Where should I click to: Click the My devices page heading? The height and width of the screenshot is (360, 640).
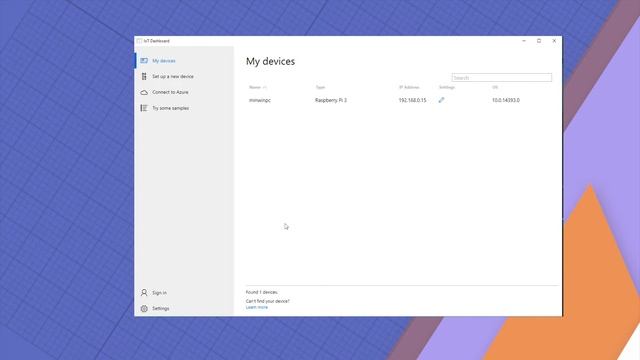(270, 61)
